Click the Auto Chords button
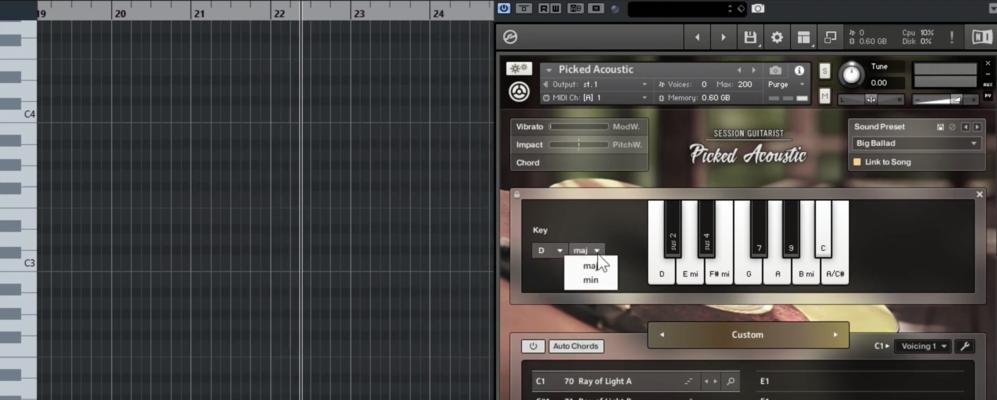Screen dimensions: 997x400 pyautogui.click(x=575, y=347)
